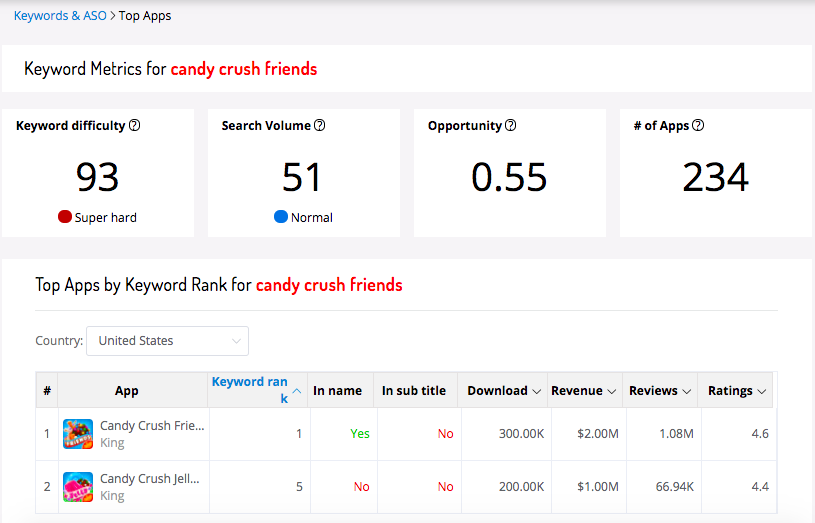Viewport: 815px width, 523px height.
Task: Open the Candy Crush Friends app icon
Action: [78, 434]
